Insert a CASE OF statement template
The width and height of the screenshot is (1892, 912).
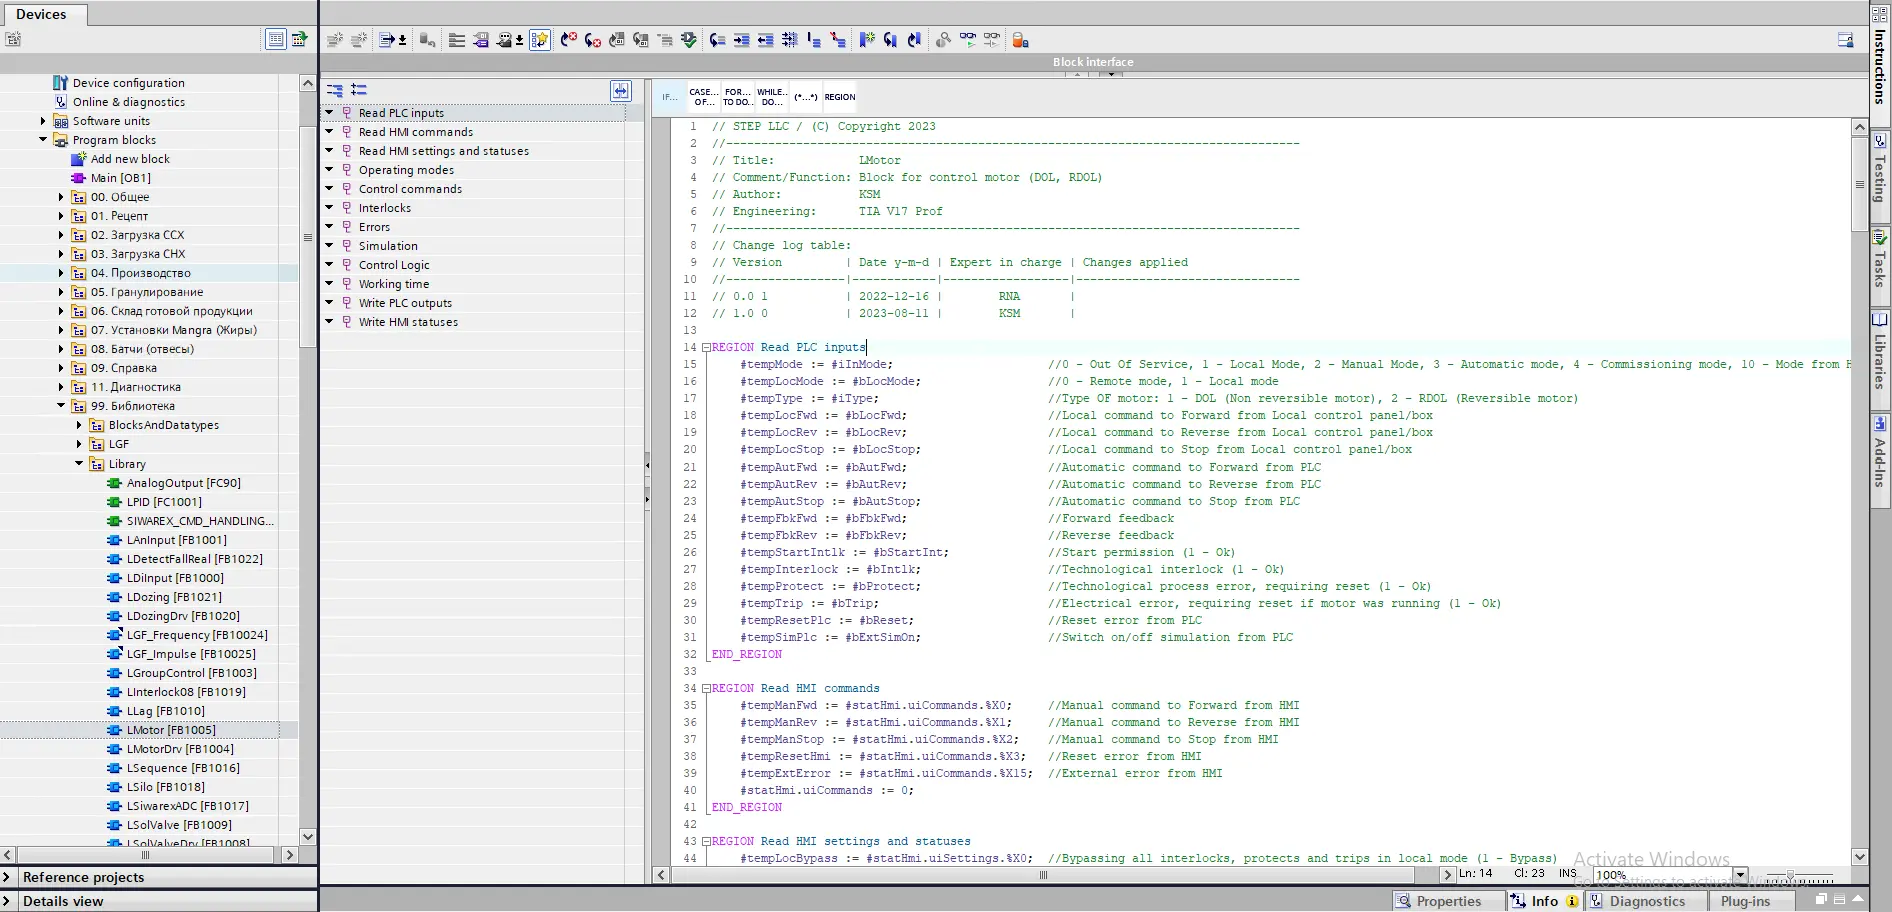pos(704,97)
